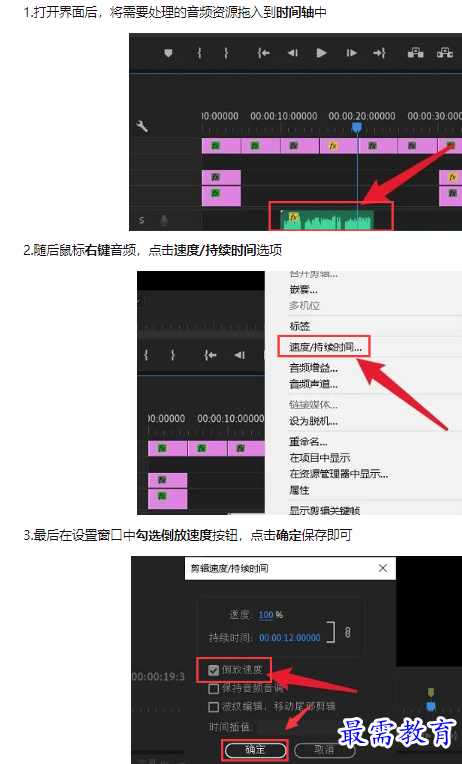This screenshot has height=764, width=462.
Task: Click Go to In point icon in top screenshot
Action: pos(264,53)
